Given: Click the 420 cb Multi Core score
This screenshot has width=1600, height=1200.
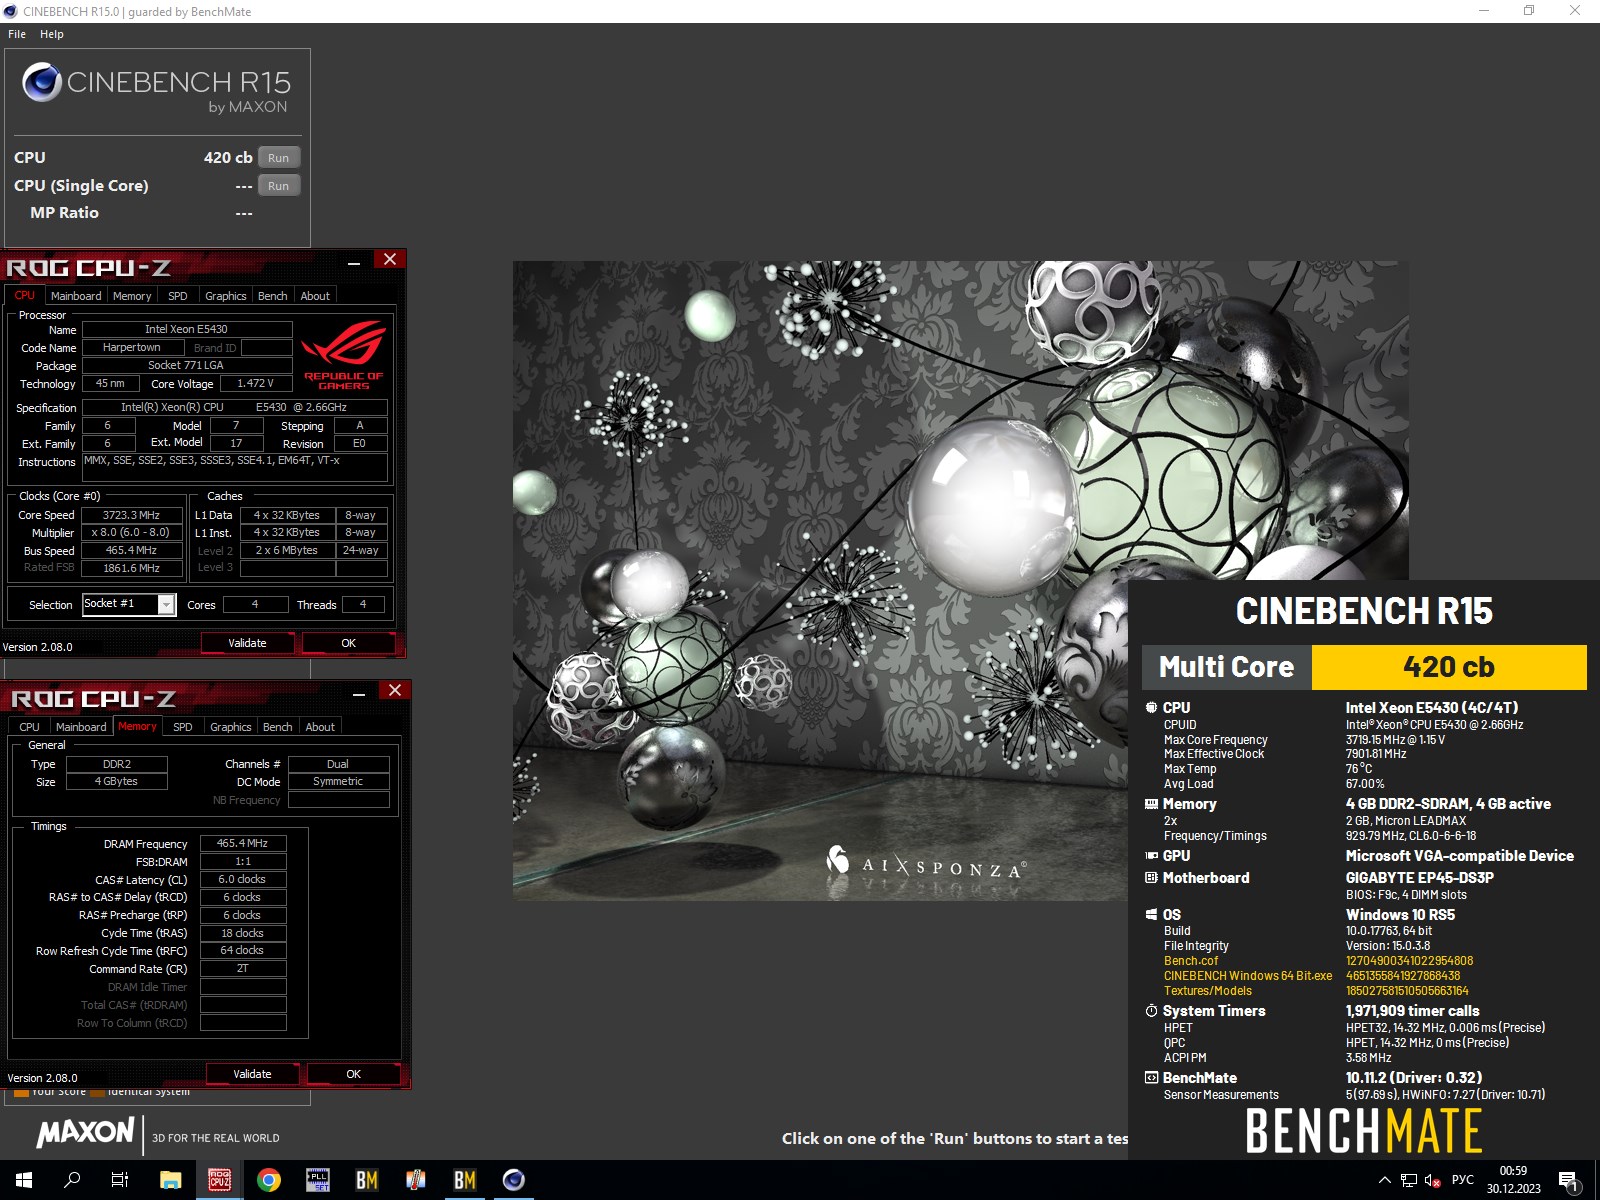Looking at the screenshot, I should click(x=1449, y=667).
